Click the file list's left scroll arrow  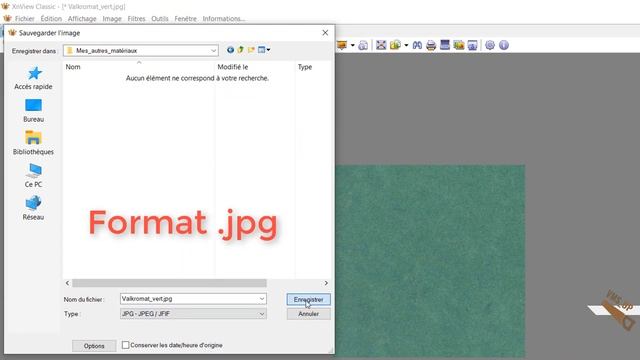click(x=67, y=283)
